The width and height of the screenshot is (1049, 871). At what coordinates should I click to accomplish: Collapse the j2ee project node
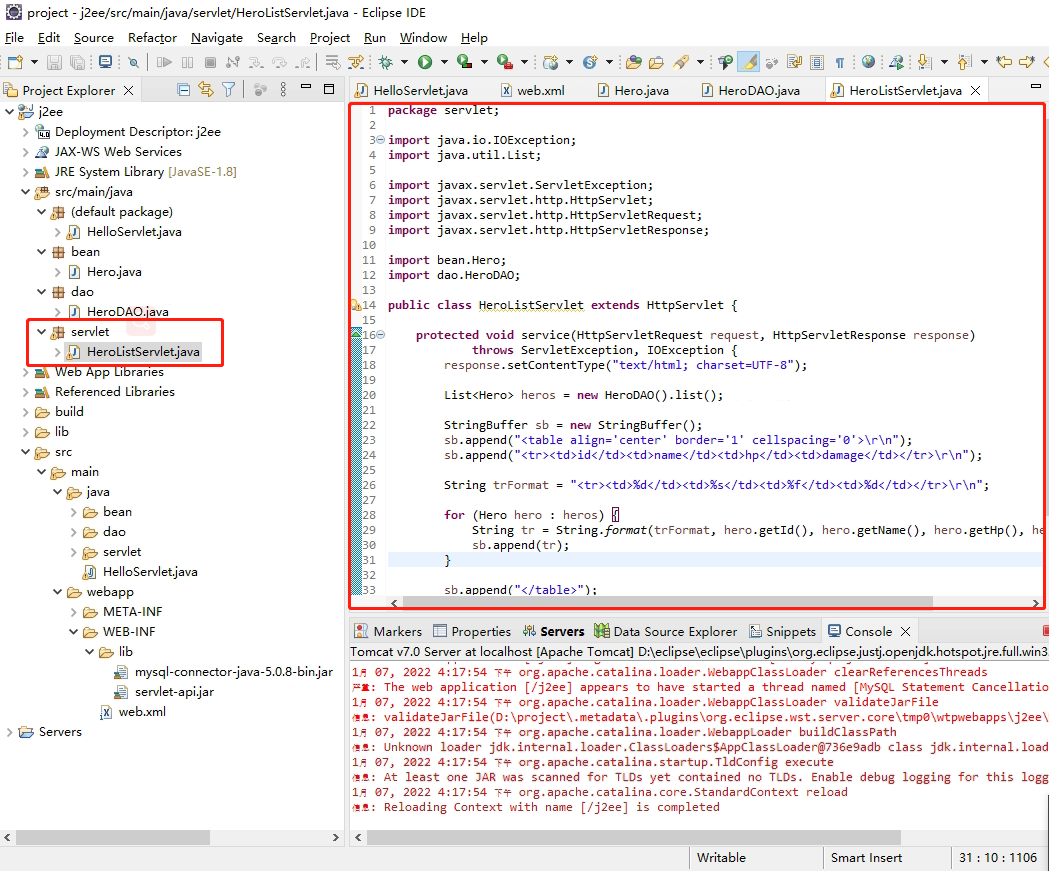[9, 112]
